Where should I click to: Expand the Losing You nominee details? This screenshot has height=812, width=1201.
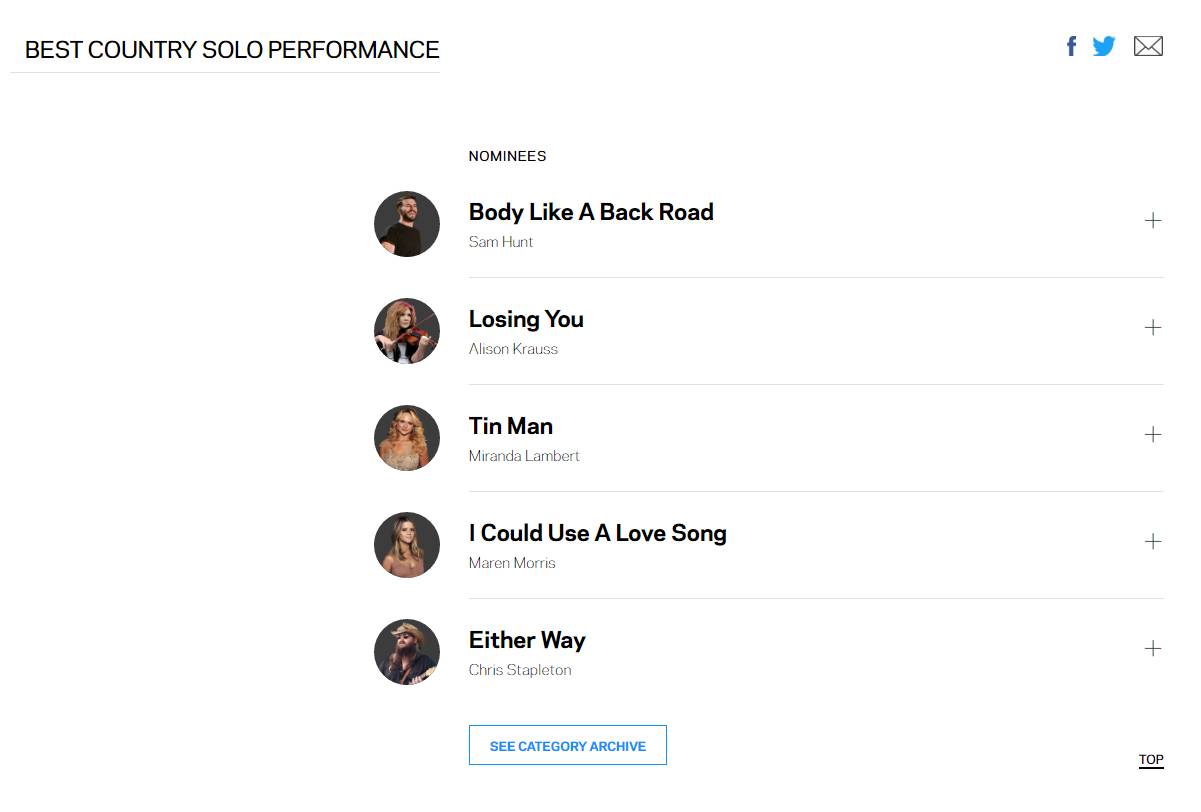coord(1152,328)
